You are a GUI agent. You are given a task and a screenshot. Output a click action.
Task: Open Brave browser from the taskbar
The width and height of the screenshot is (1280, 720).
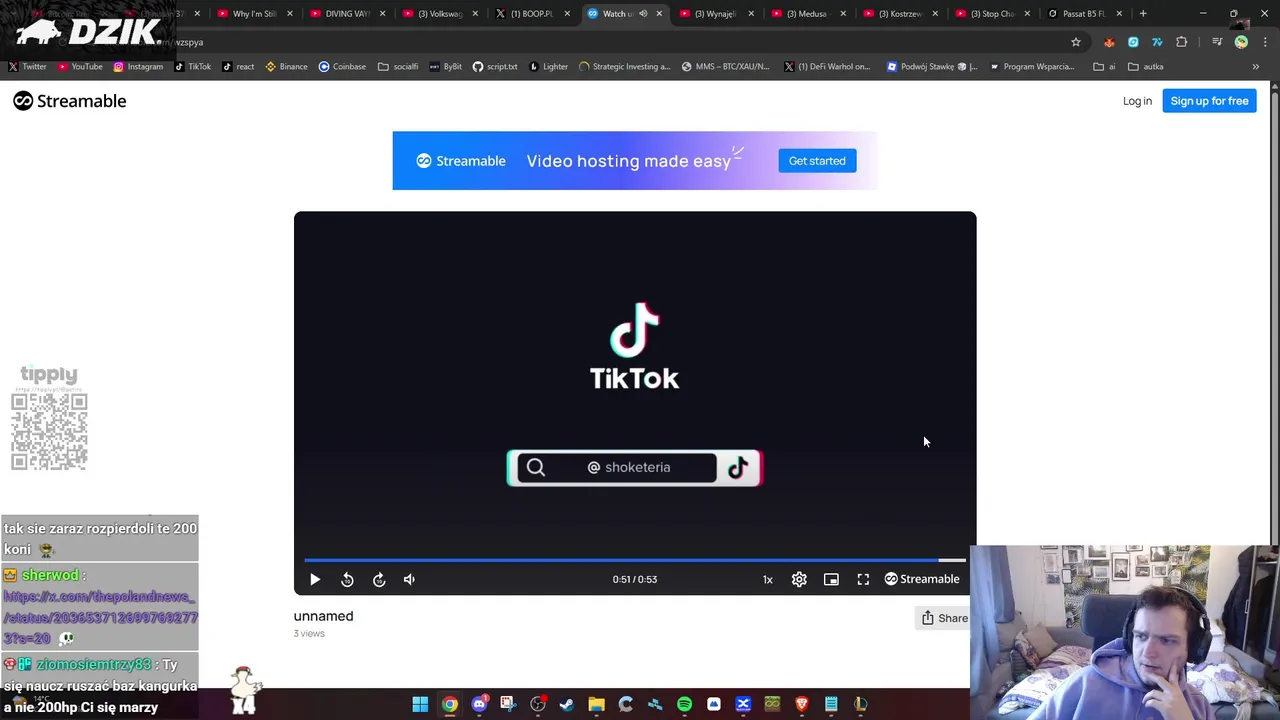tap(801, 704)
